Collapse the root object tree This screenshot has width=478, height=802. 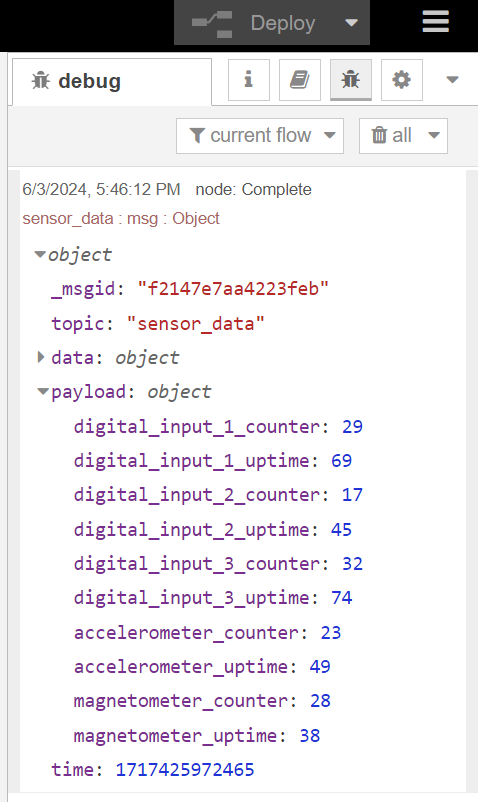[x=40, y=254]
